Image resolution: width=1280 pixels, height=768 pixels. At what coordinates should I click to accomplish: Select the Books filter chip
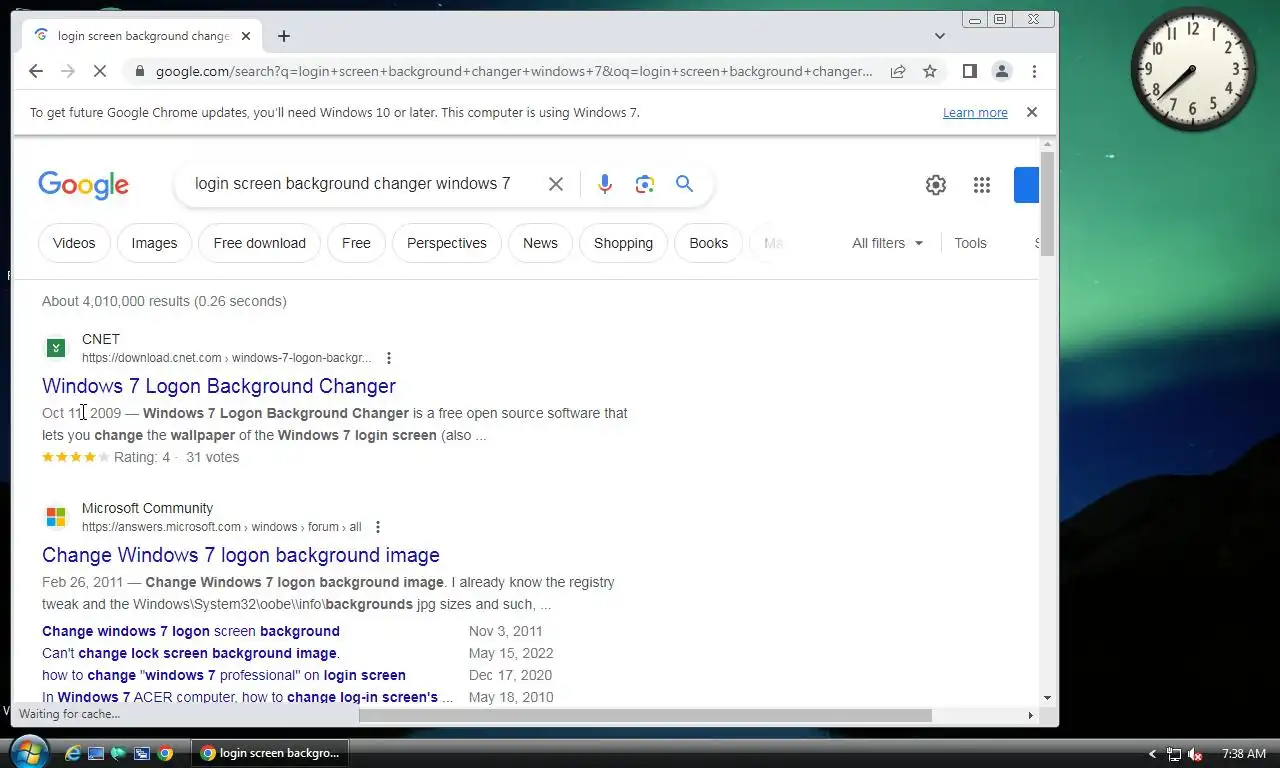(708, 243)
